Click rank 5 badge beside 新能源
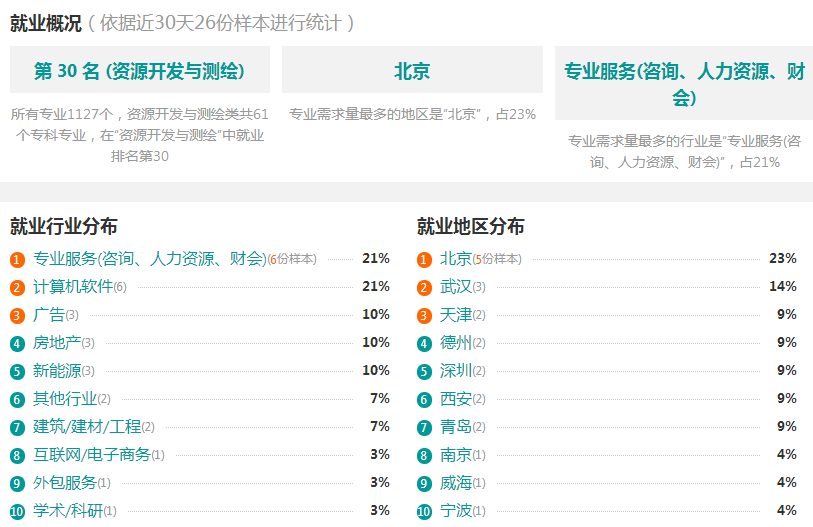The image size is (813, 527). click(17, 371)
